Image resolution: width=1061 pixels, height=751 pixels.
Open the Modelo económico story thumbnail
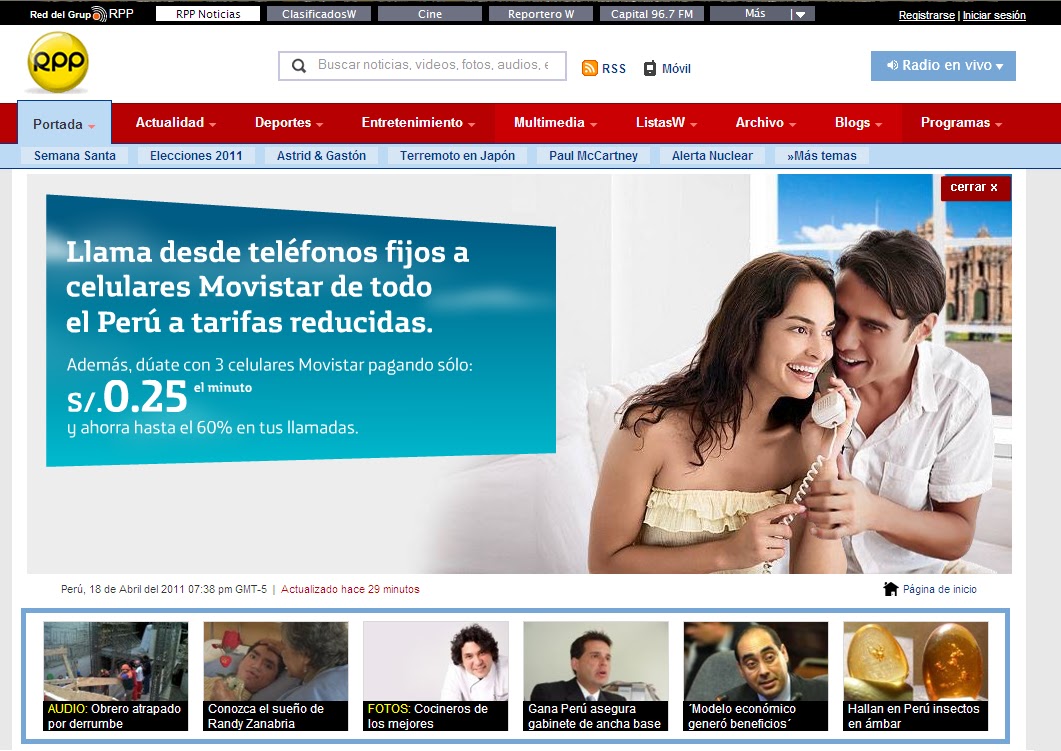point(756,661)
